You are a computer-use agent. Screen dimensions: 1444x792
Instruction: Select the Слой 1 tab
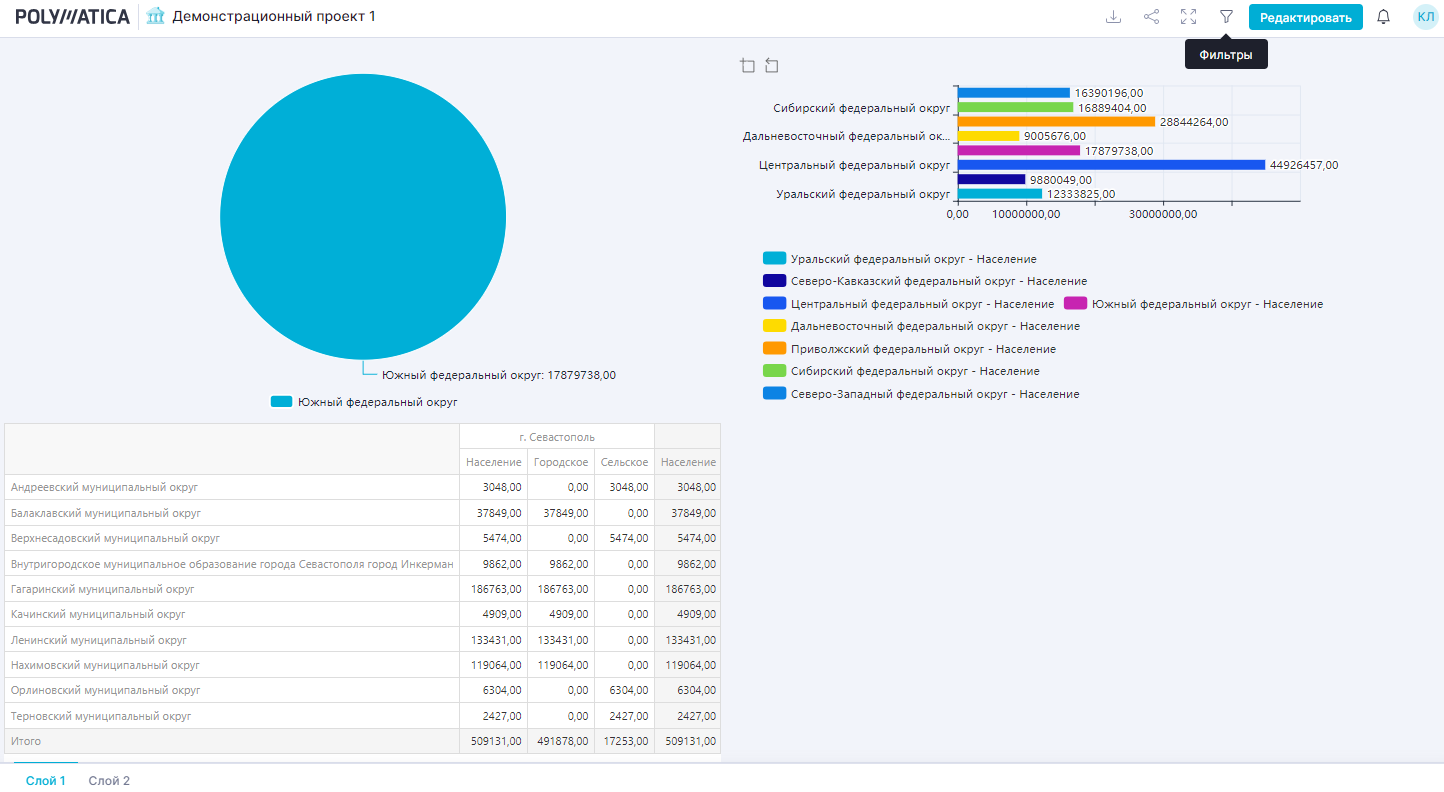click(46, 781)
